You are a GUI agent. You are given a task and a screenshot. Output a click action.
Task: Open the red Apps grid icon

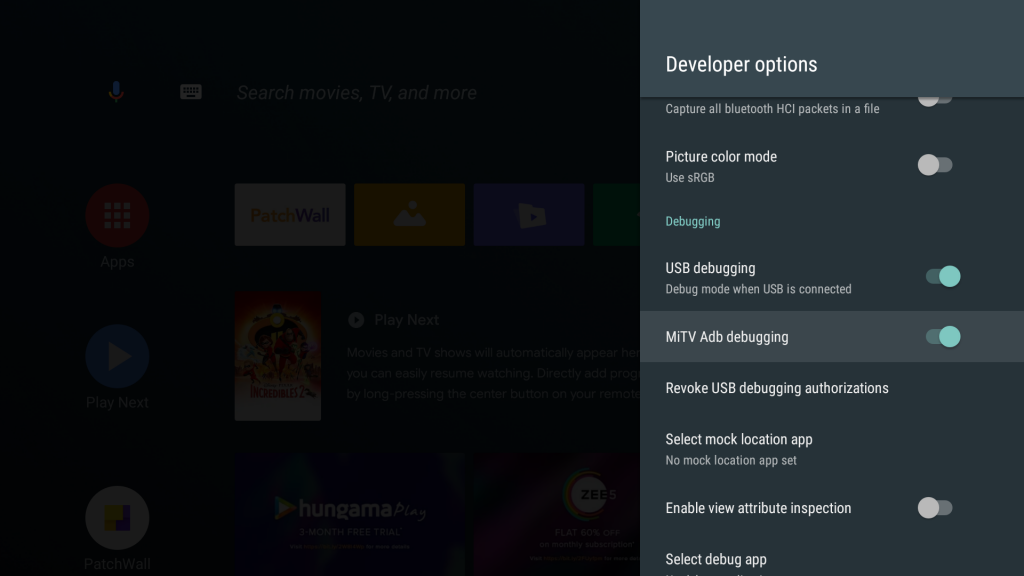(118, 216)
